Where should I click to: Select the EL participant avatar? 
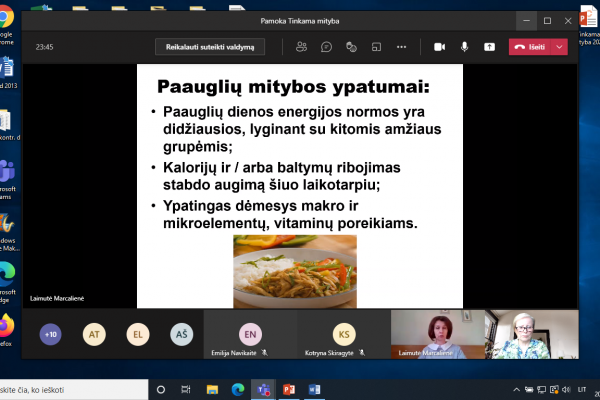click(138, 334)
